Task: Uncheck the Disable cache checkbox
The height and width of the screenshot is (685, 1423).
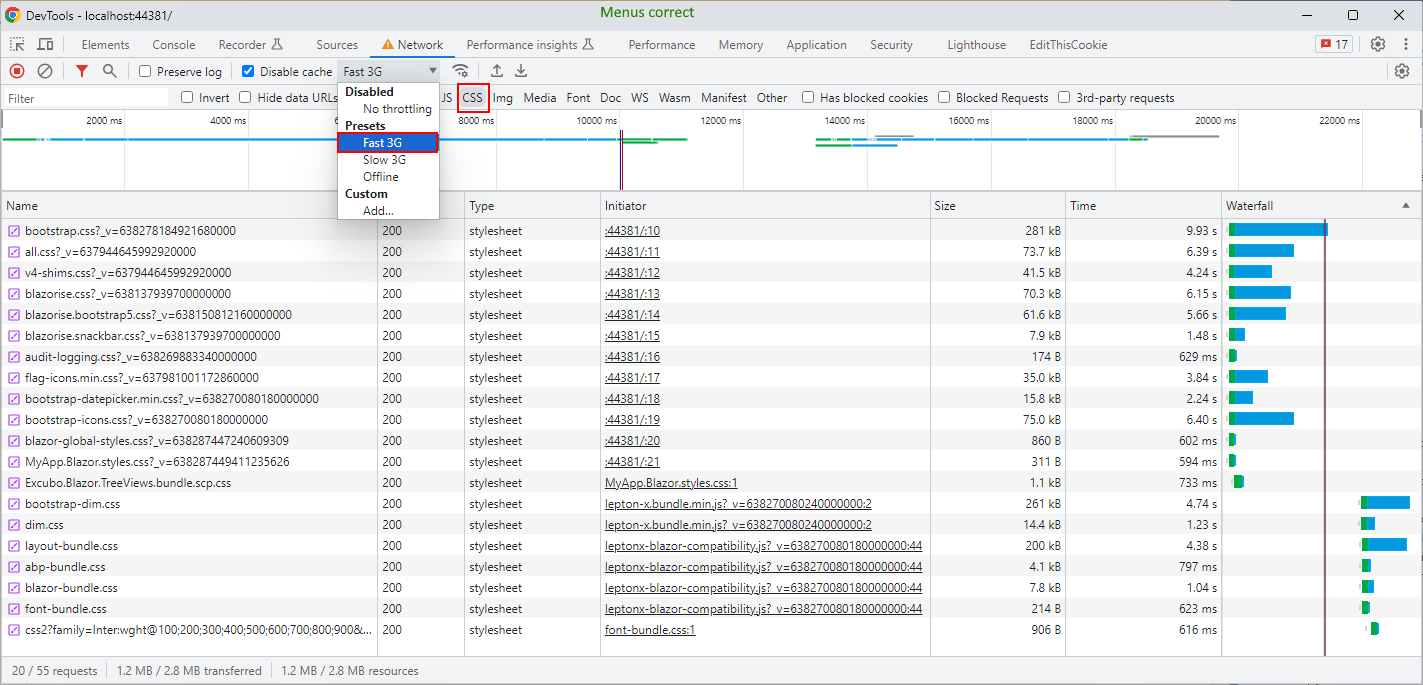Action: coord(248,72)
